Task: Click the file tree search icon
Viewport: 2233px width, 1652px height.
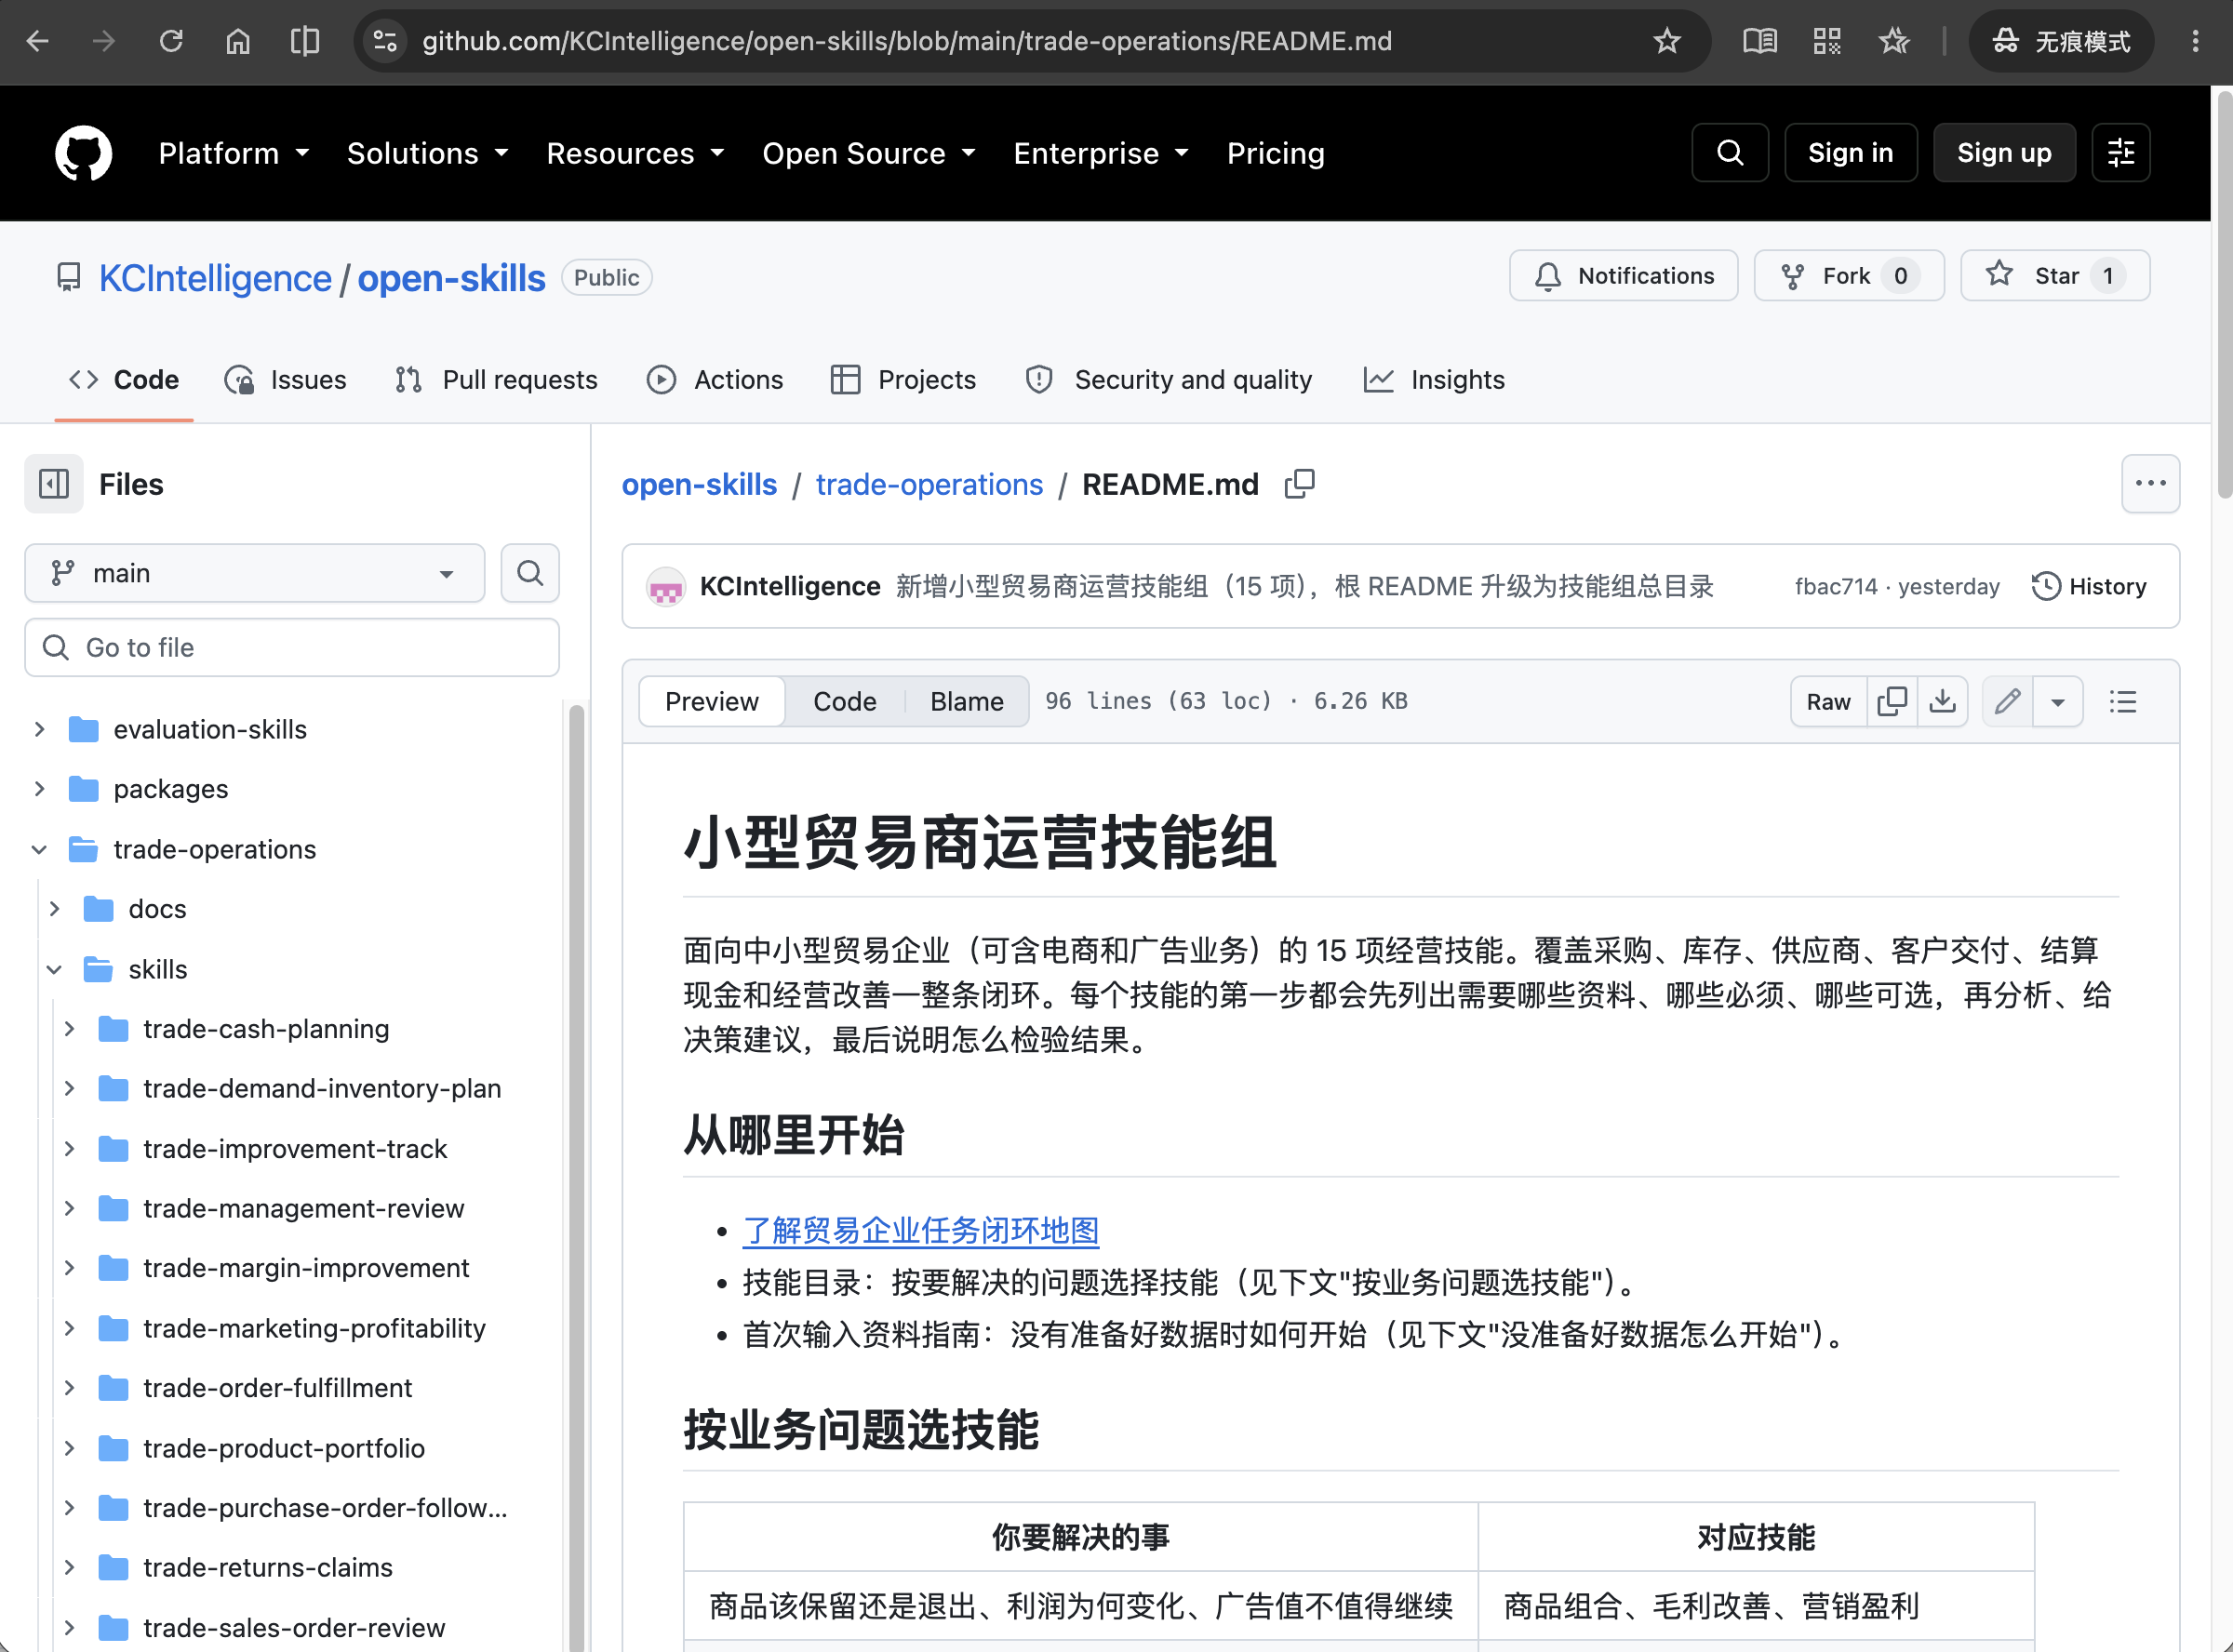Action: 530,573
